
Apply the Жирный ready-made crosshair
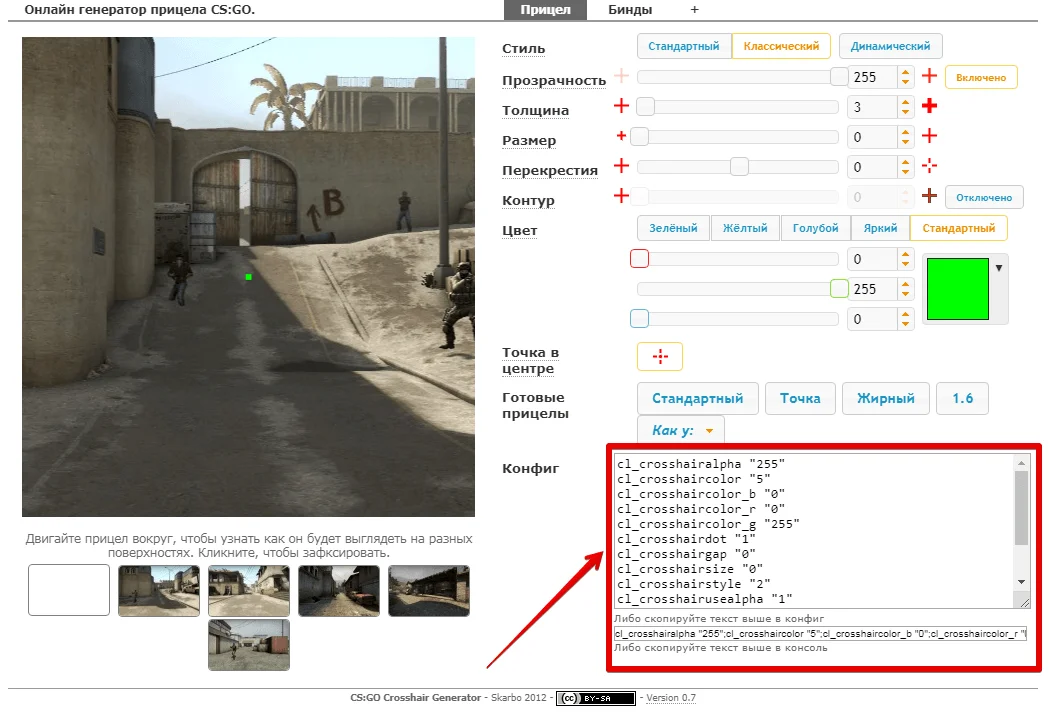click(886, 398)
